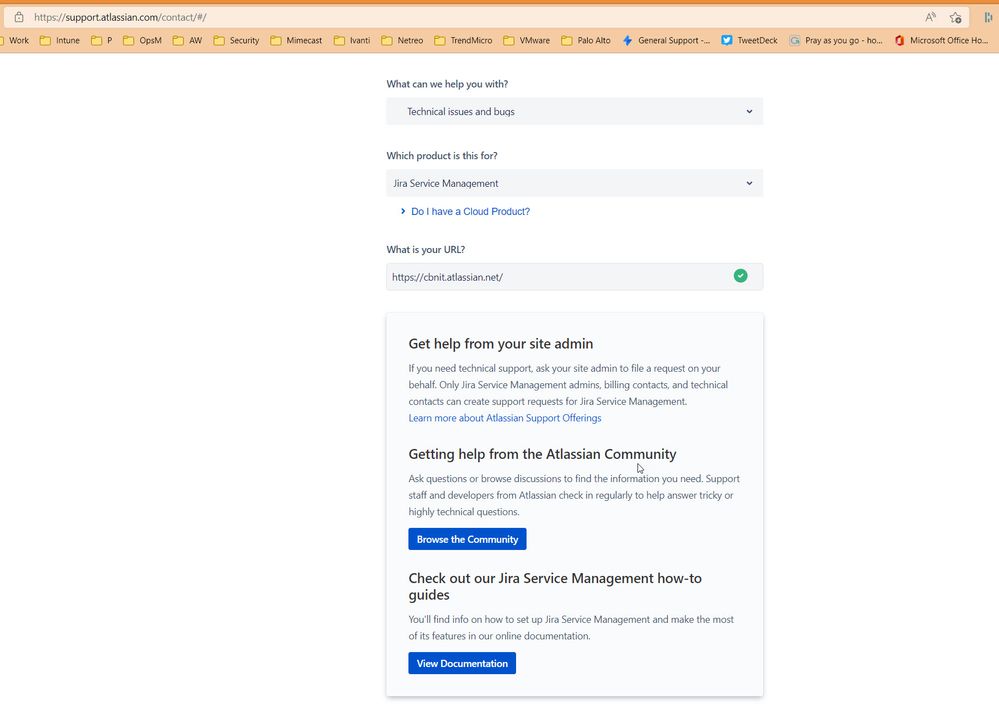Image resolution: width=999 pixels, height=718 pixels.
Task: Open the 'What can we help you with' dropdown
Action: click(575, 111)
